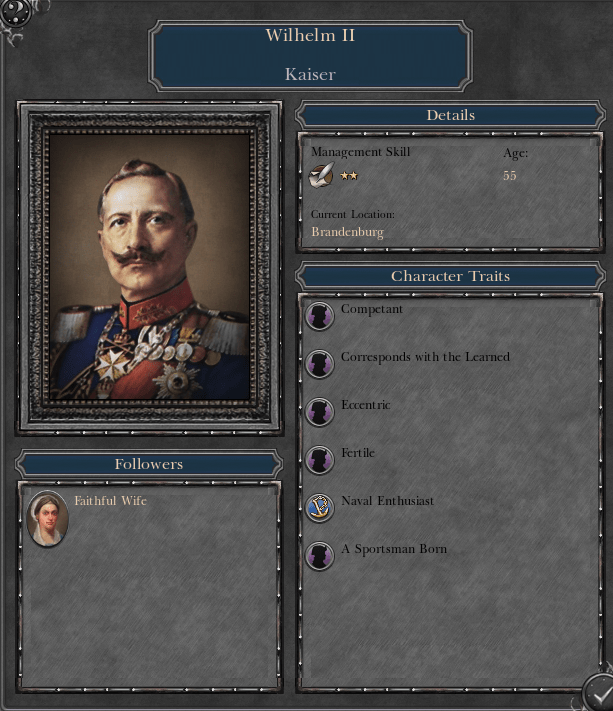
Task: Select the Brandenburg location link
Action: click(x=347, y=232)
